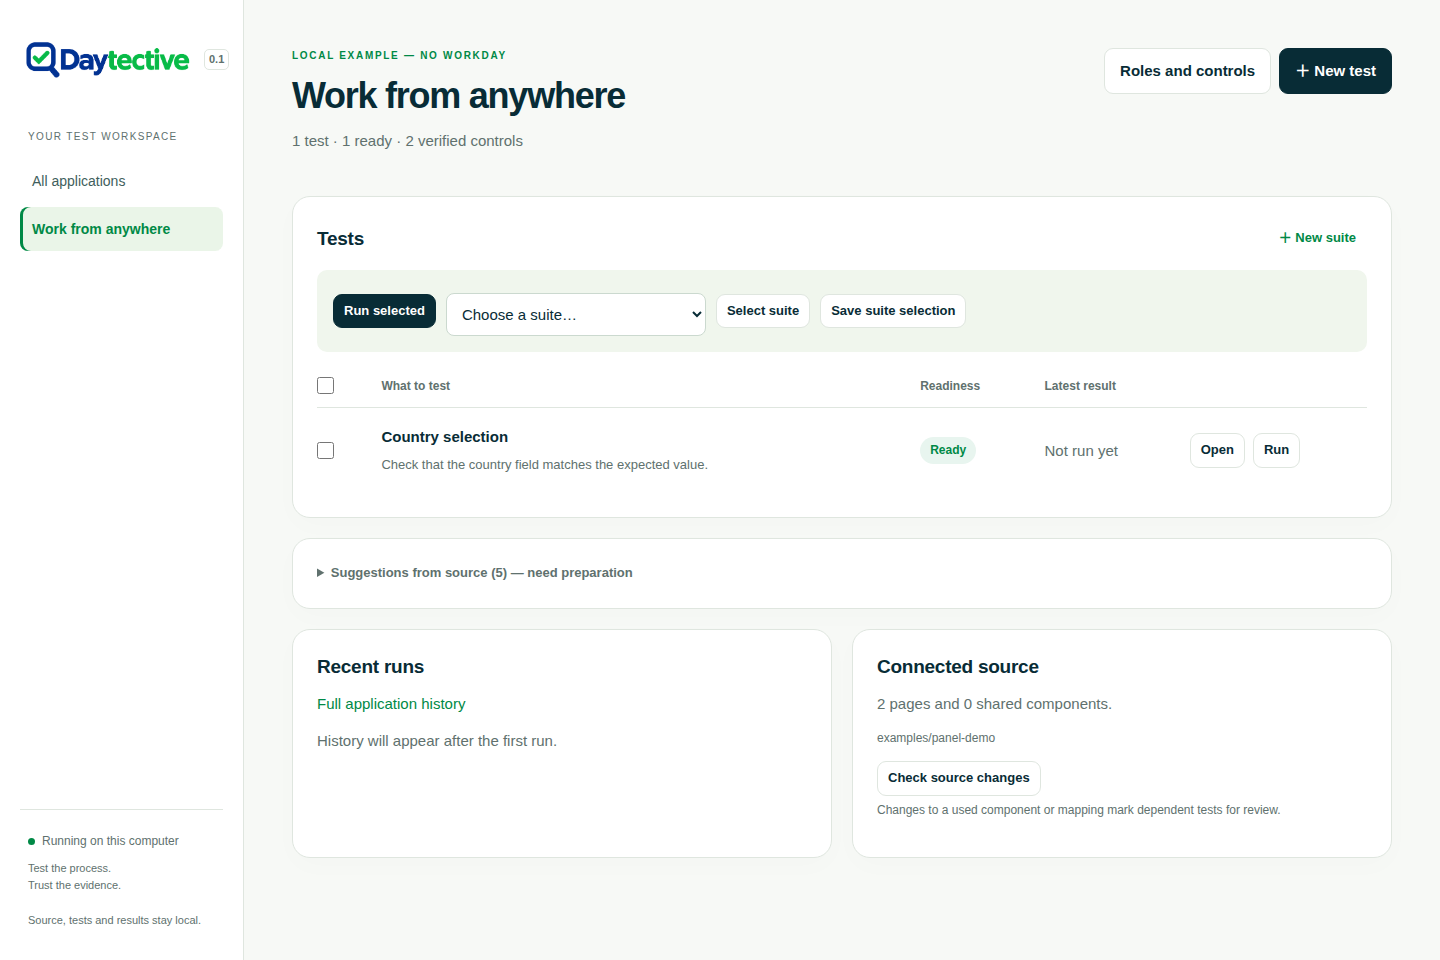
Task: Check the Country selection test checkbox
Action: [325, 450]
